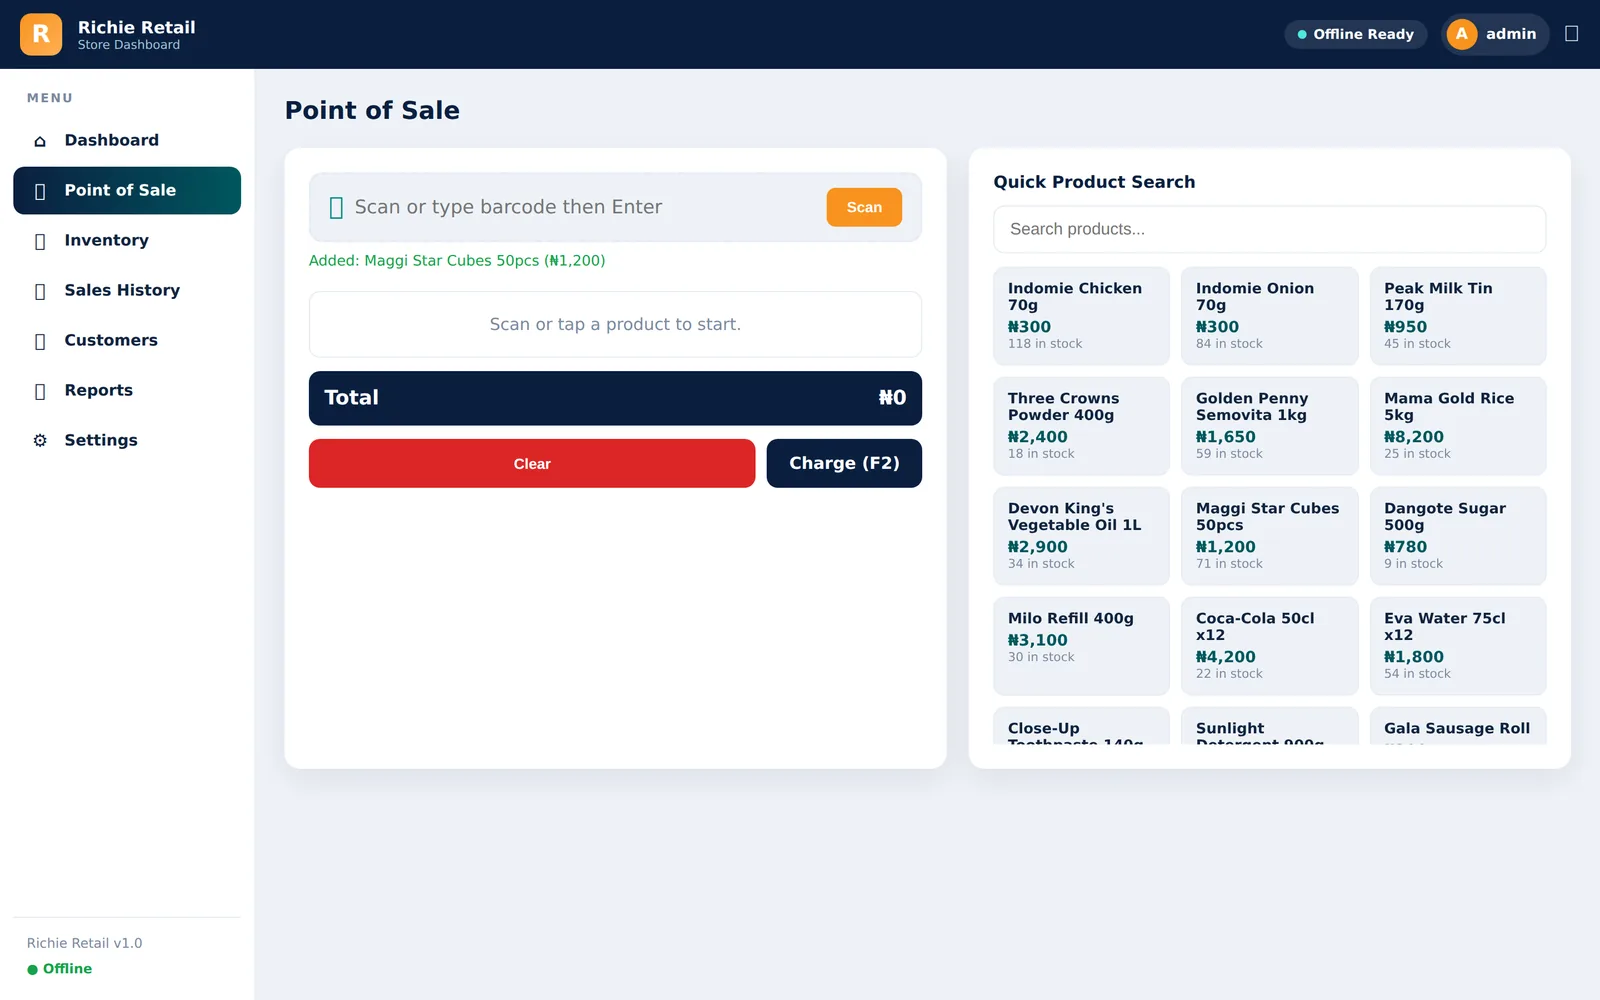This screenshot has height=1000, width=1600.
Task: Open the Dashboard home icon
Action: pyautogui.click(x=40, y=141)
